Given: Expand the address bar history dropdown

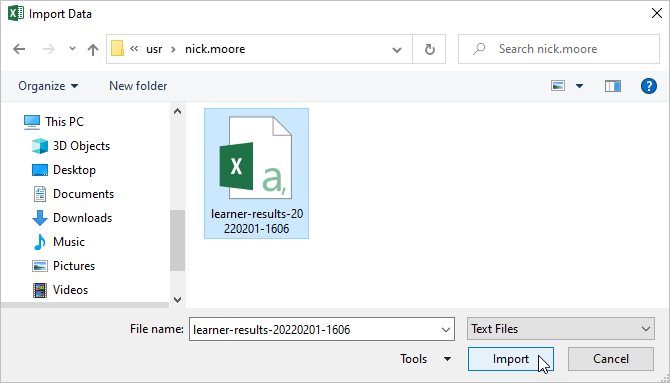Looking at the screenshot, I should [x=397, y=50].
